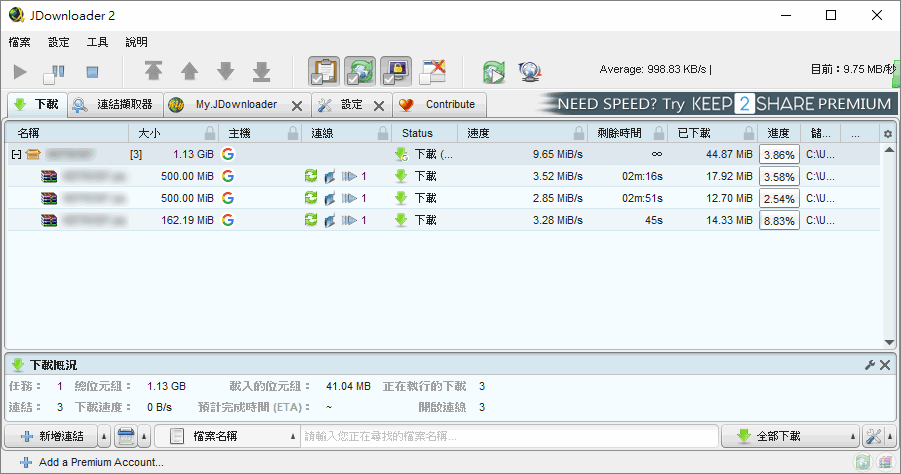Screen dimensions: 901x474
Task: Click the update check globe icon
Action: (529, 72)
